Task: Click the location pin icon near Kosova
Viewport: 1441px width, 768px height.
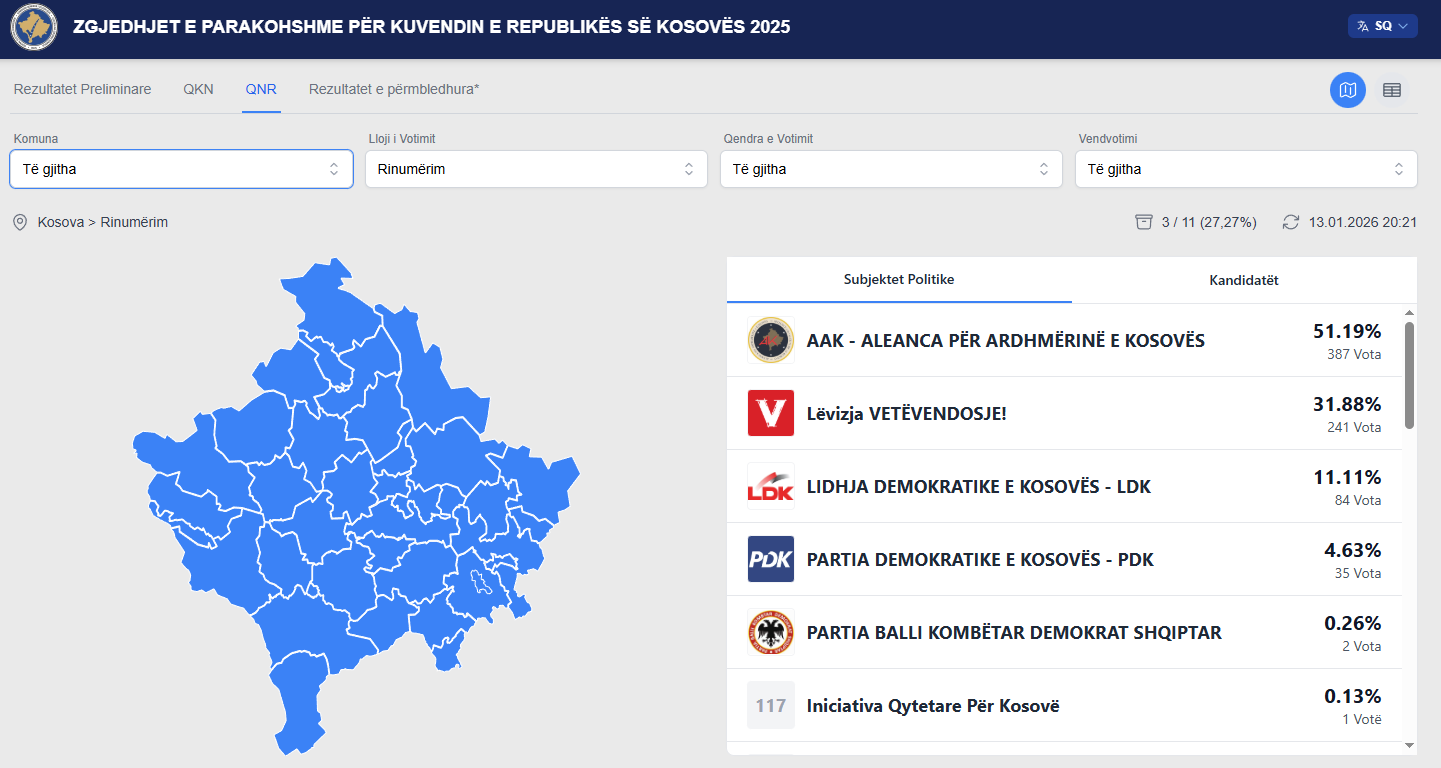Action: coord(20,222)
